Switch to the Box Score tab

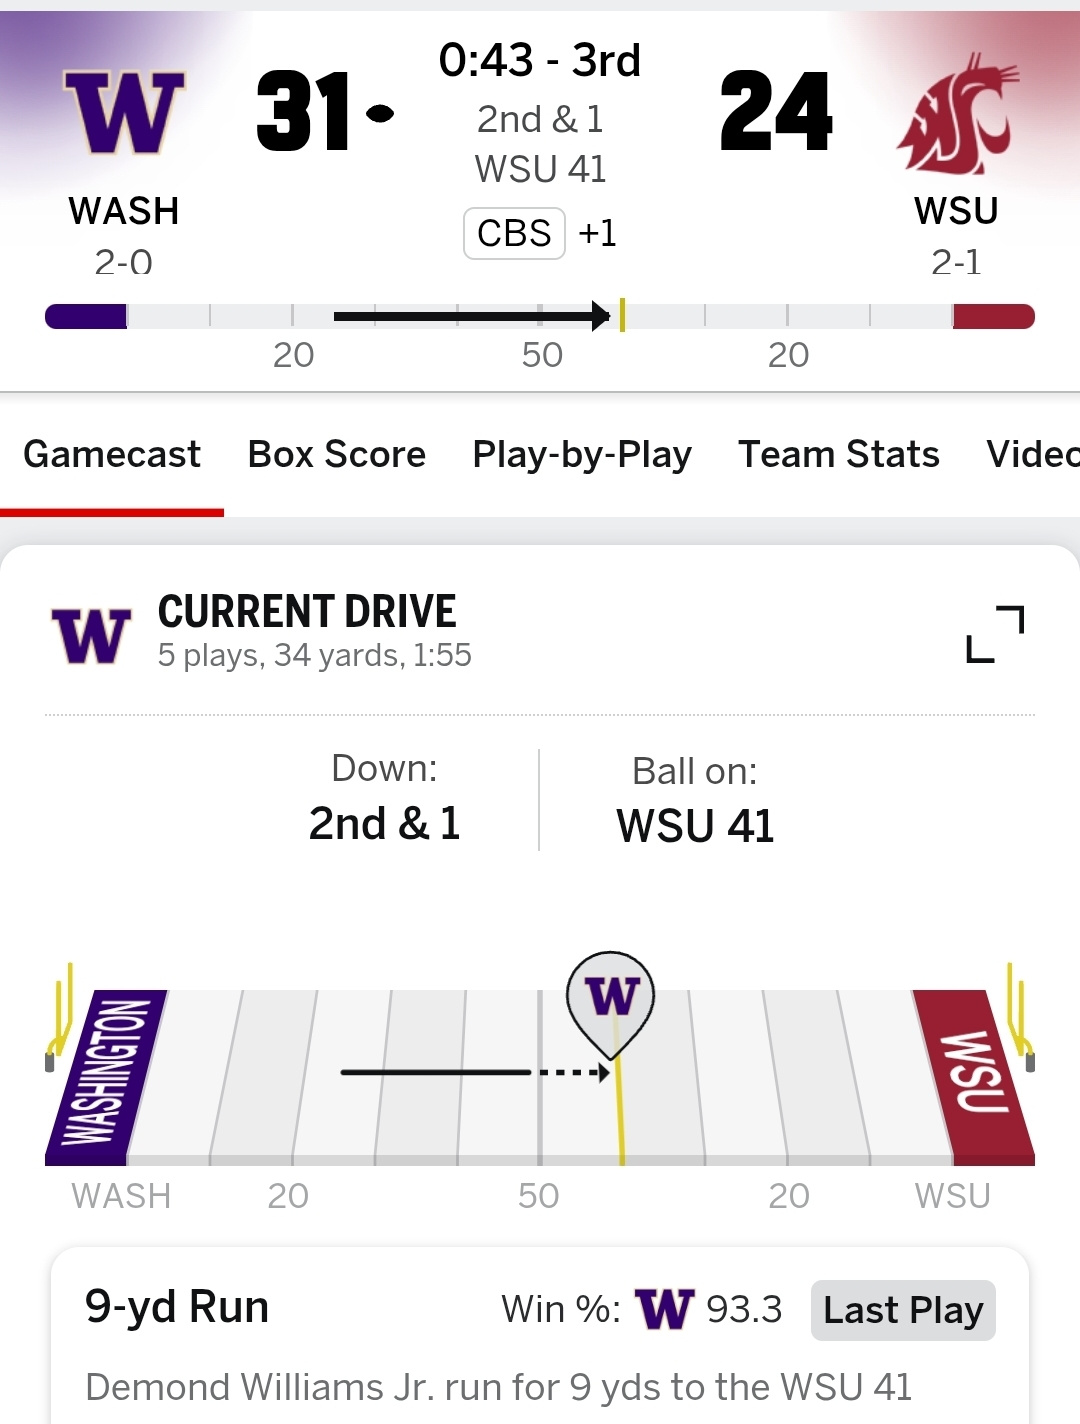pyautogui.click(x=337, y=455)
